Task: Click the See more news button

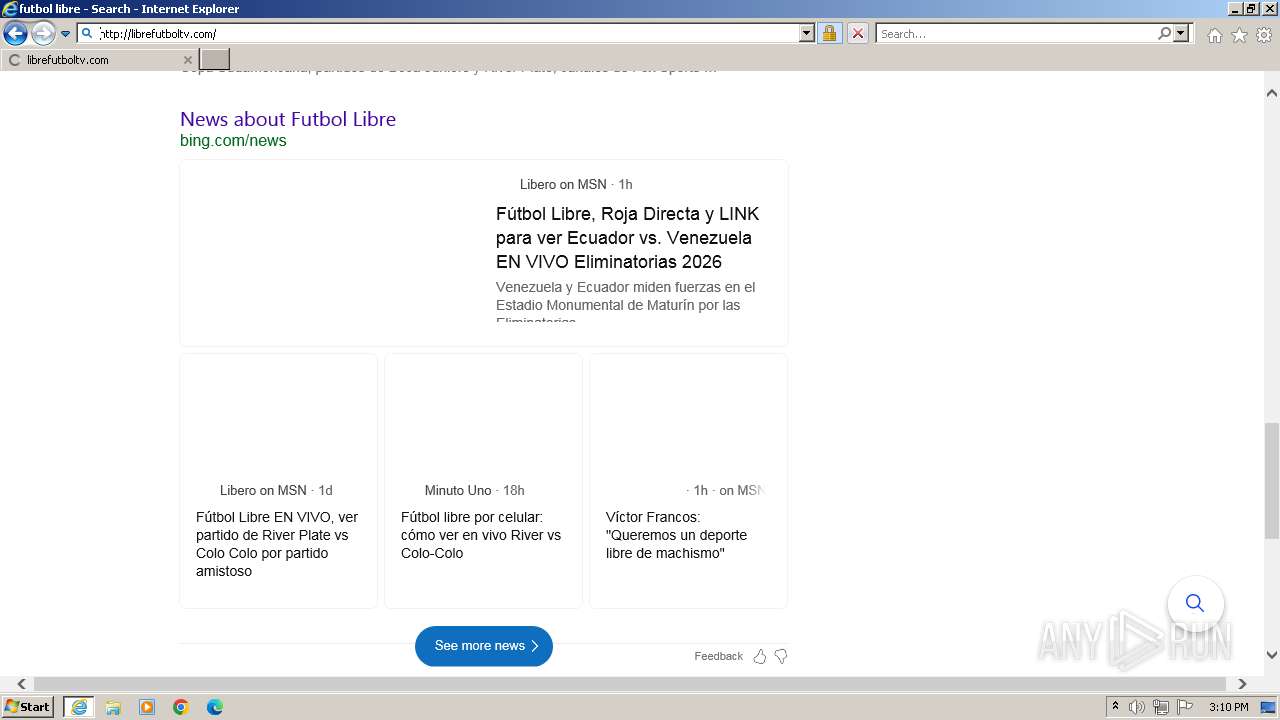Action: pyautogui.click(x=484, y=646)
